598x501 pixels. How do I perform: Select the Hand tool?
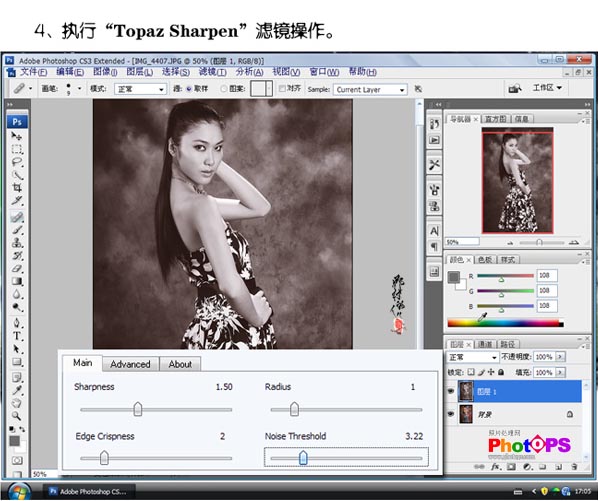tap(16, 403)
